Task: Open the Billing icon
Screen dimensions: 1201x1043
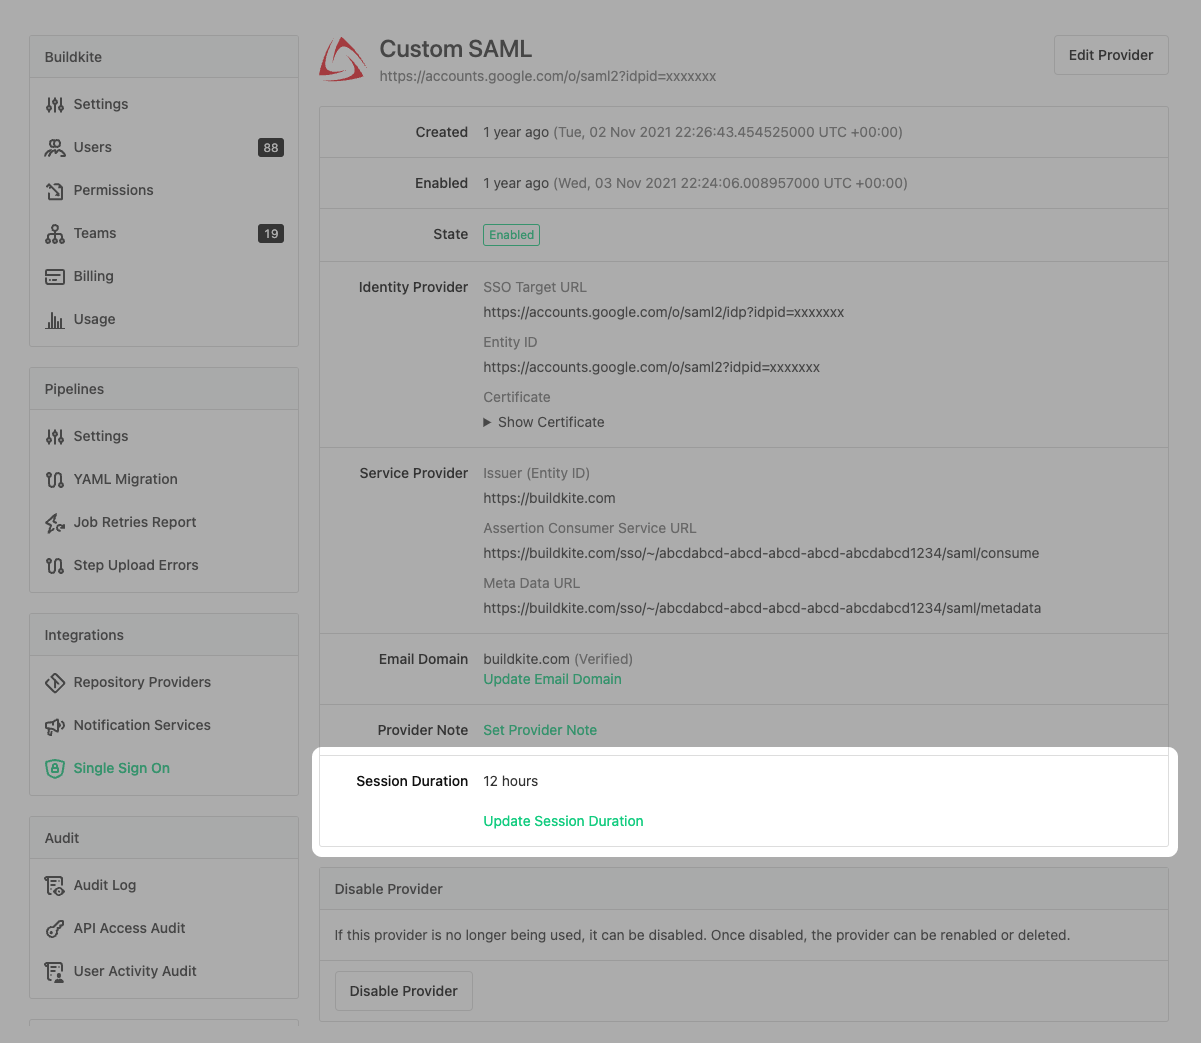Action: coord(55,276)
